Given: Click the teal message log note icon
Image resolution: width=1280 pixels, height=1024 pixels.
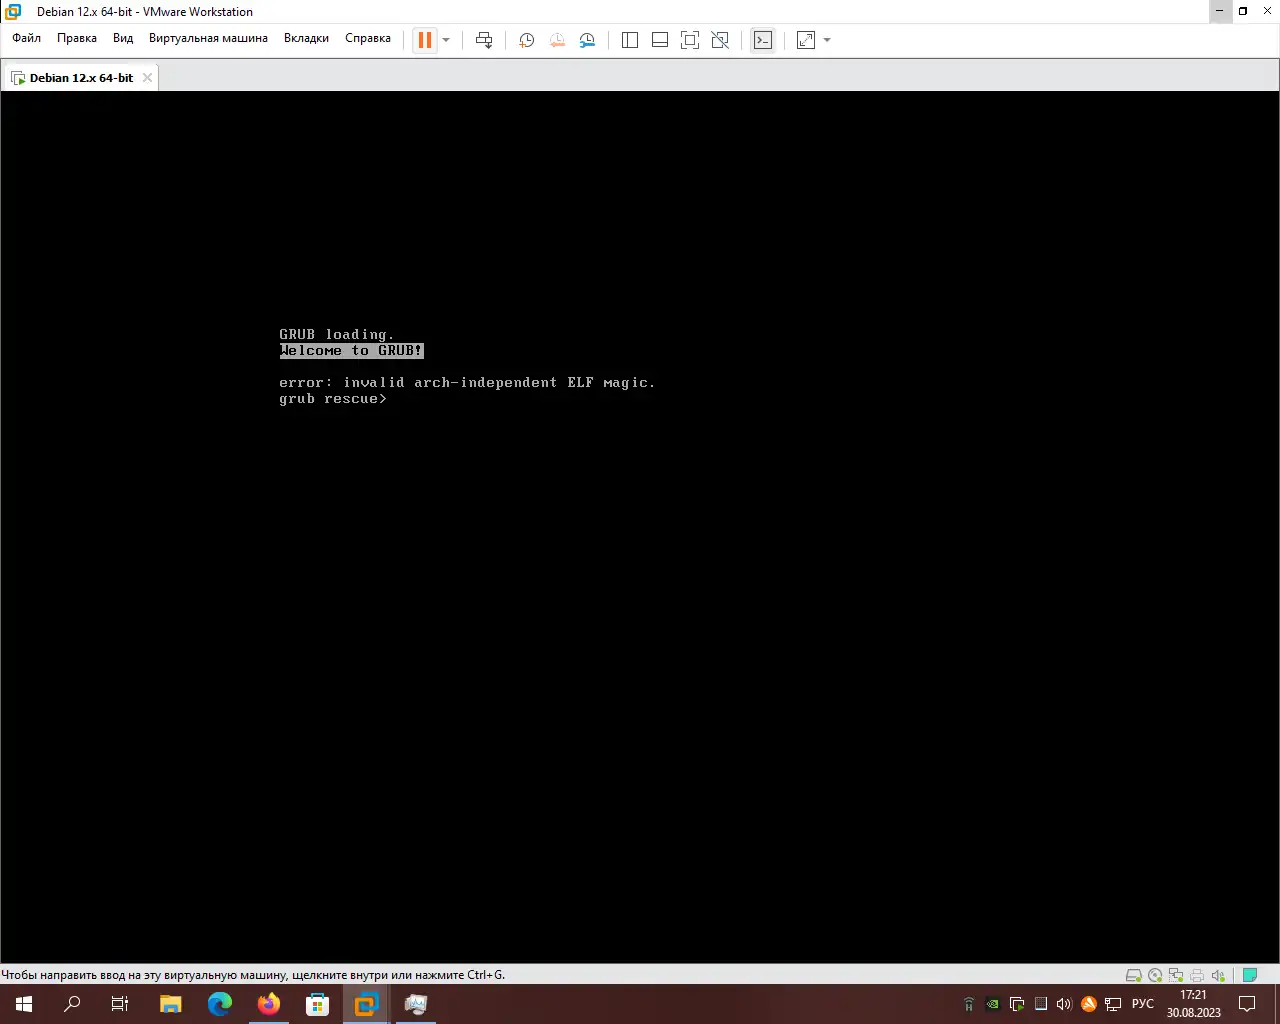Looking at the screenshot, I should (1250, 975).
